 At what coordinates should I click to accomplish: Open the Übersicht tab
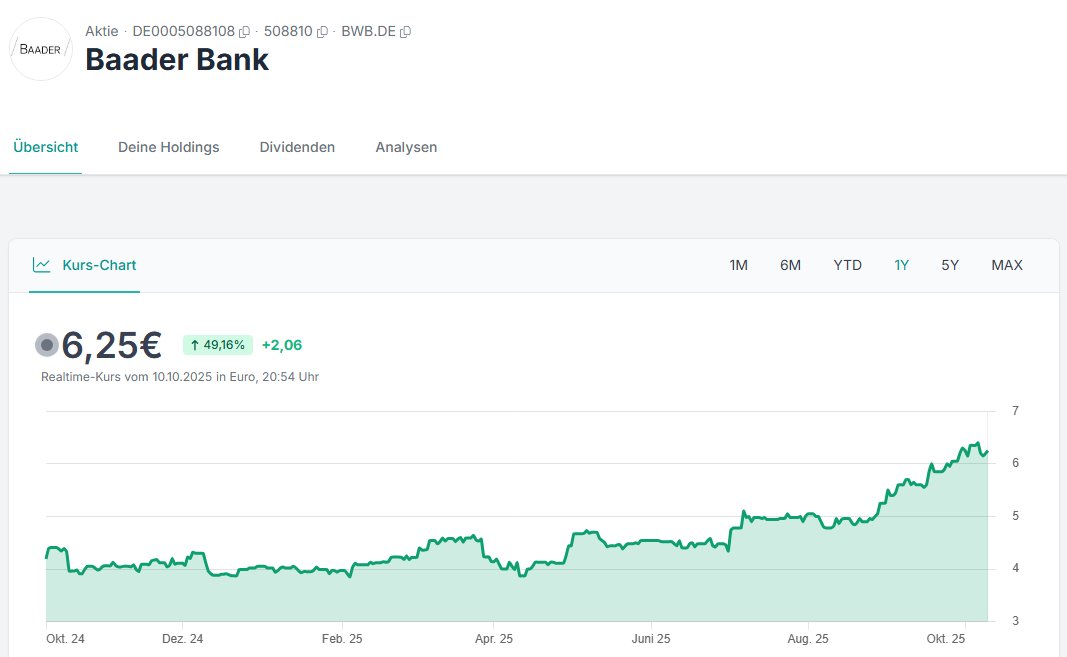pyautogui.click(x=46, y=147)
